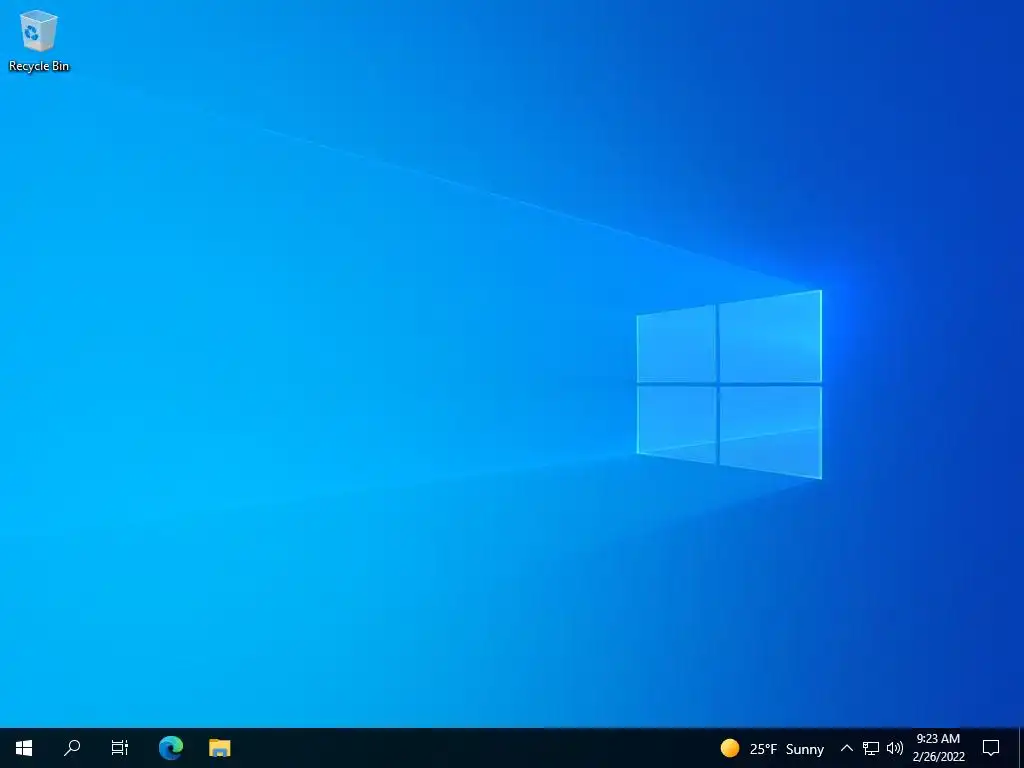Launch Microsoft Edge from taskbar
Viewport: 1024px width, 768px height.
click(171, 748)
